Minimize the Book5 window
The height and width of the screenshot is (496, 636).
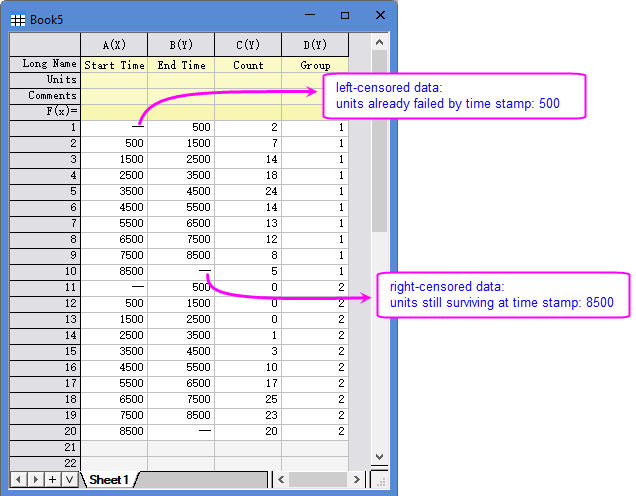point(310,15)
